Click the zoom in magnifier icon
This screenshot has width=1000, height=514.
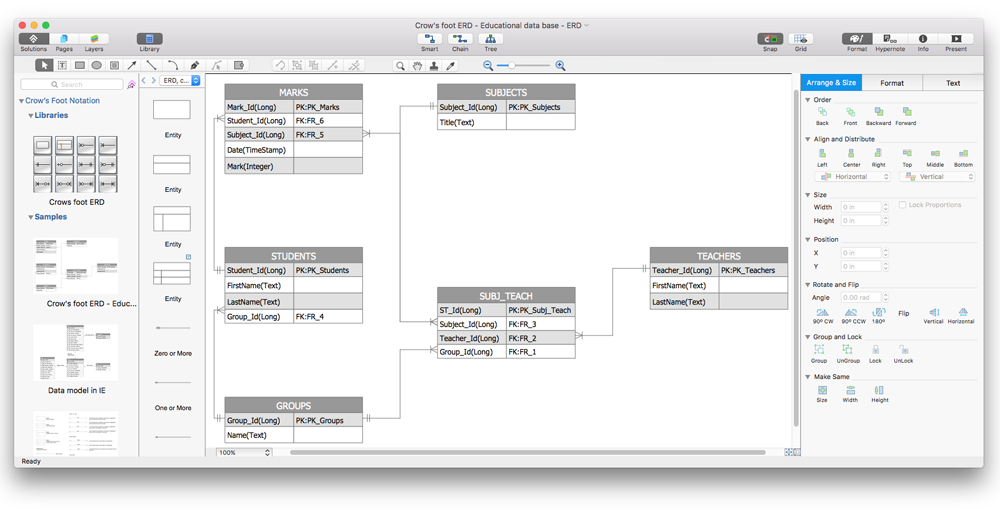(561, 65)
